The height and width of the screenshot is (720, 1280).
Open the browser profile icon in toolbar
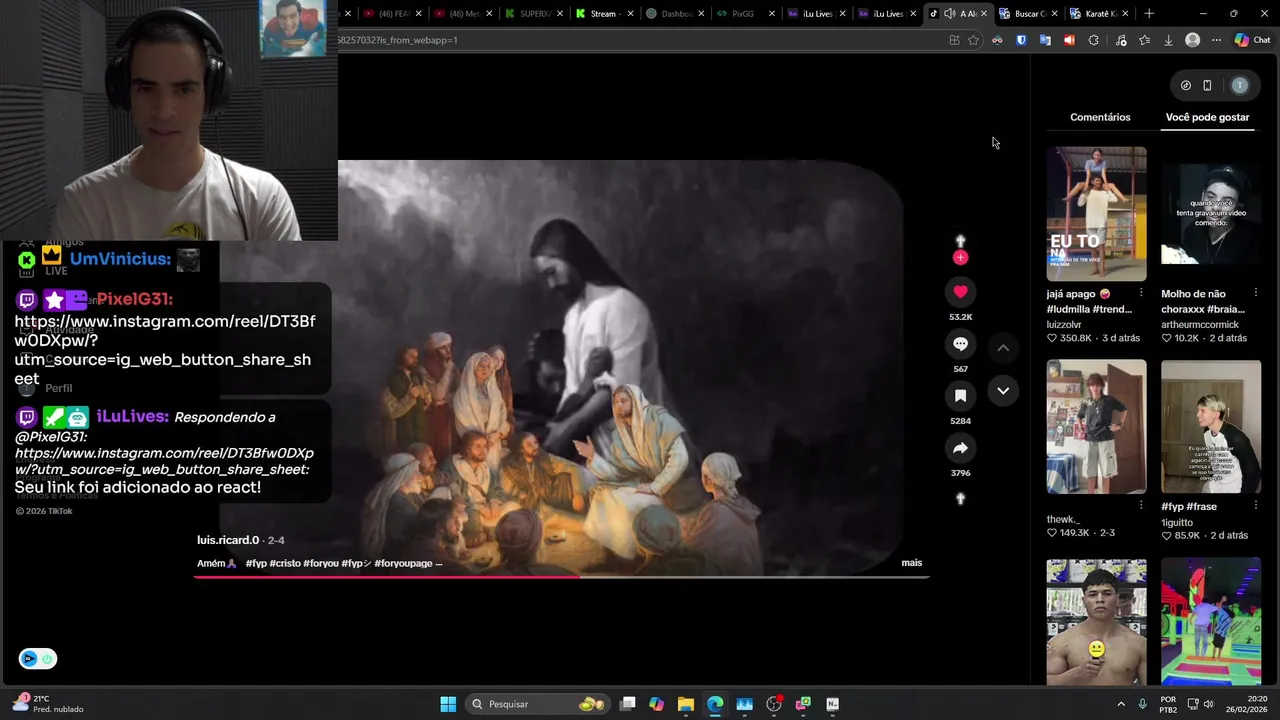pos(1192,40)
